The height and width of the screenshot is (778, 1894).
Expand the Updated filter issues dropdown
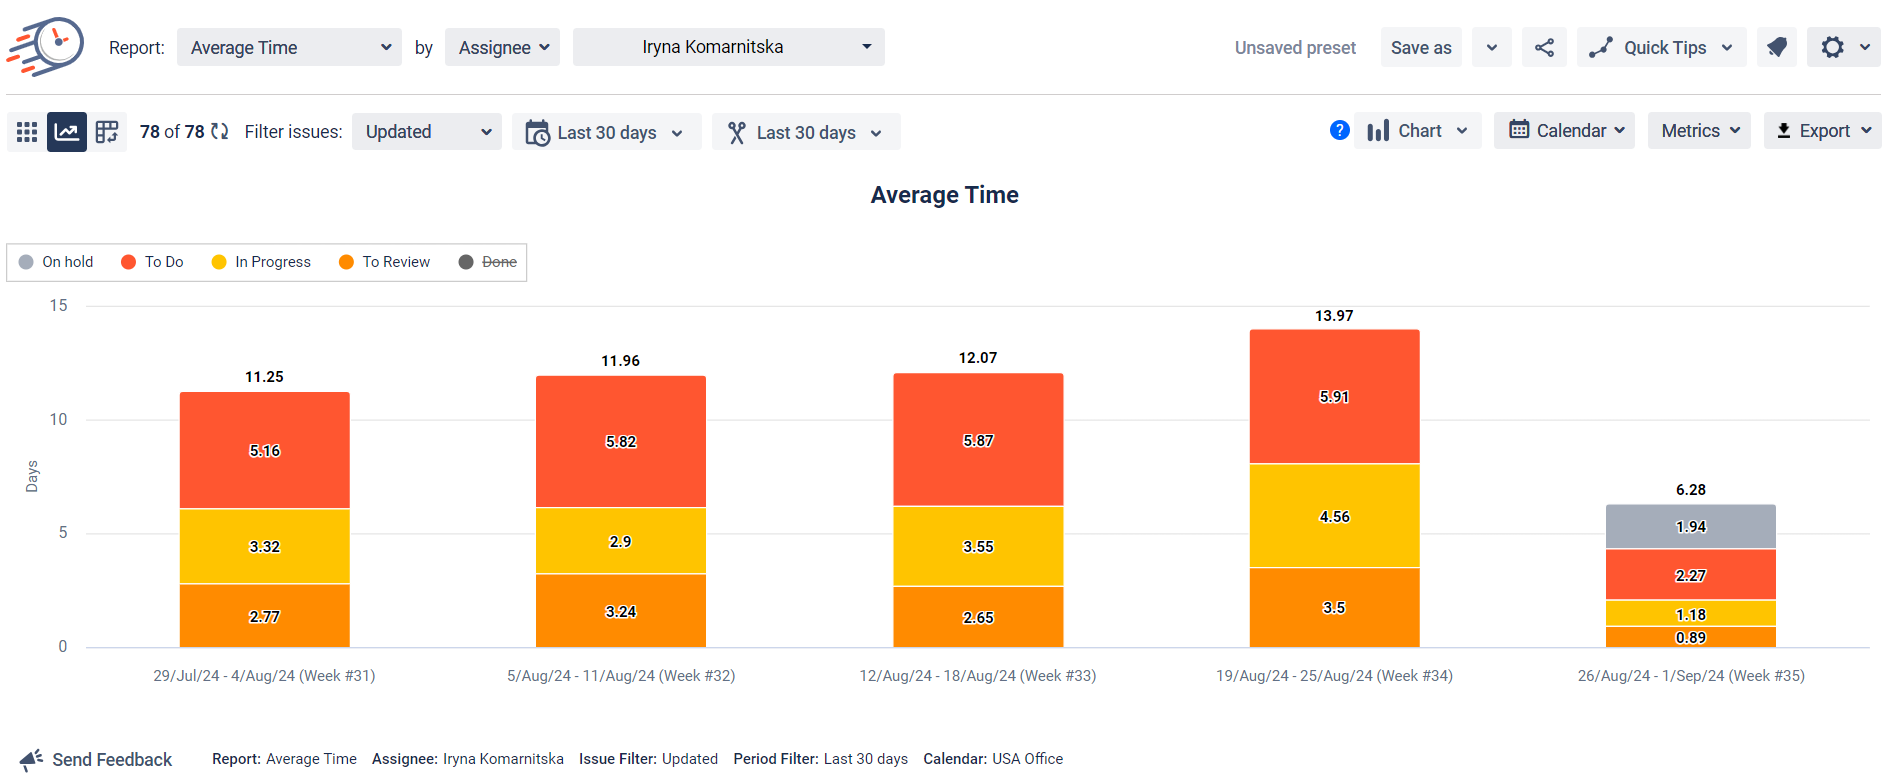(427, 132)
